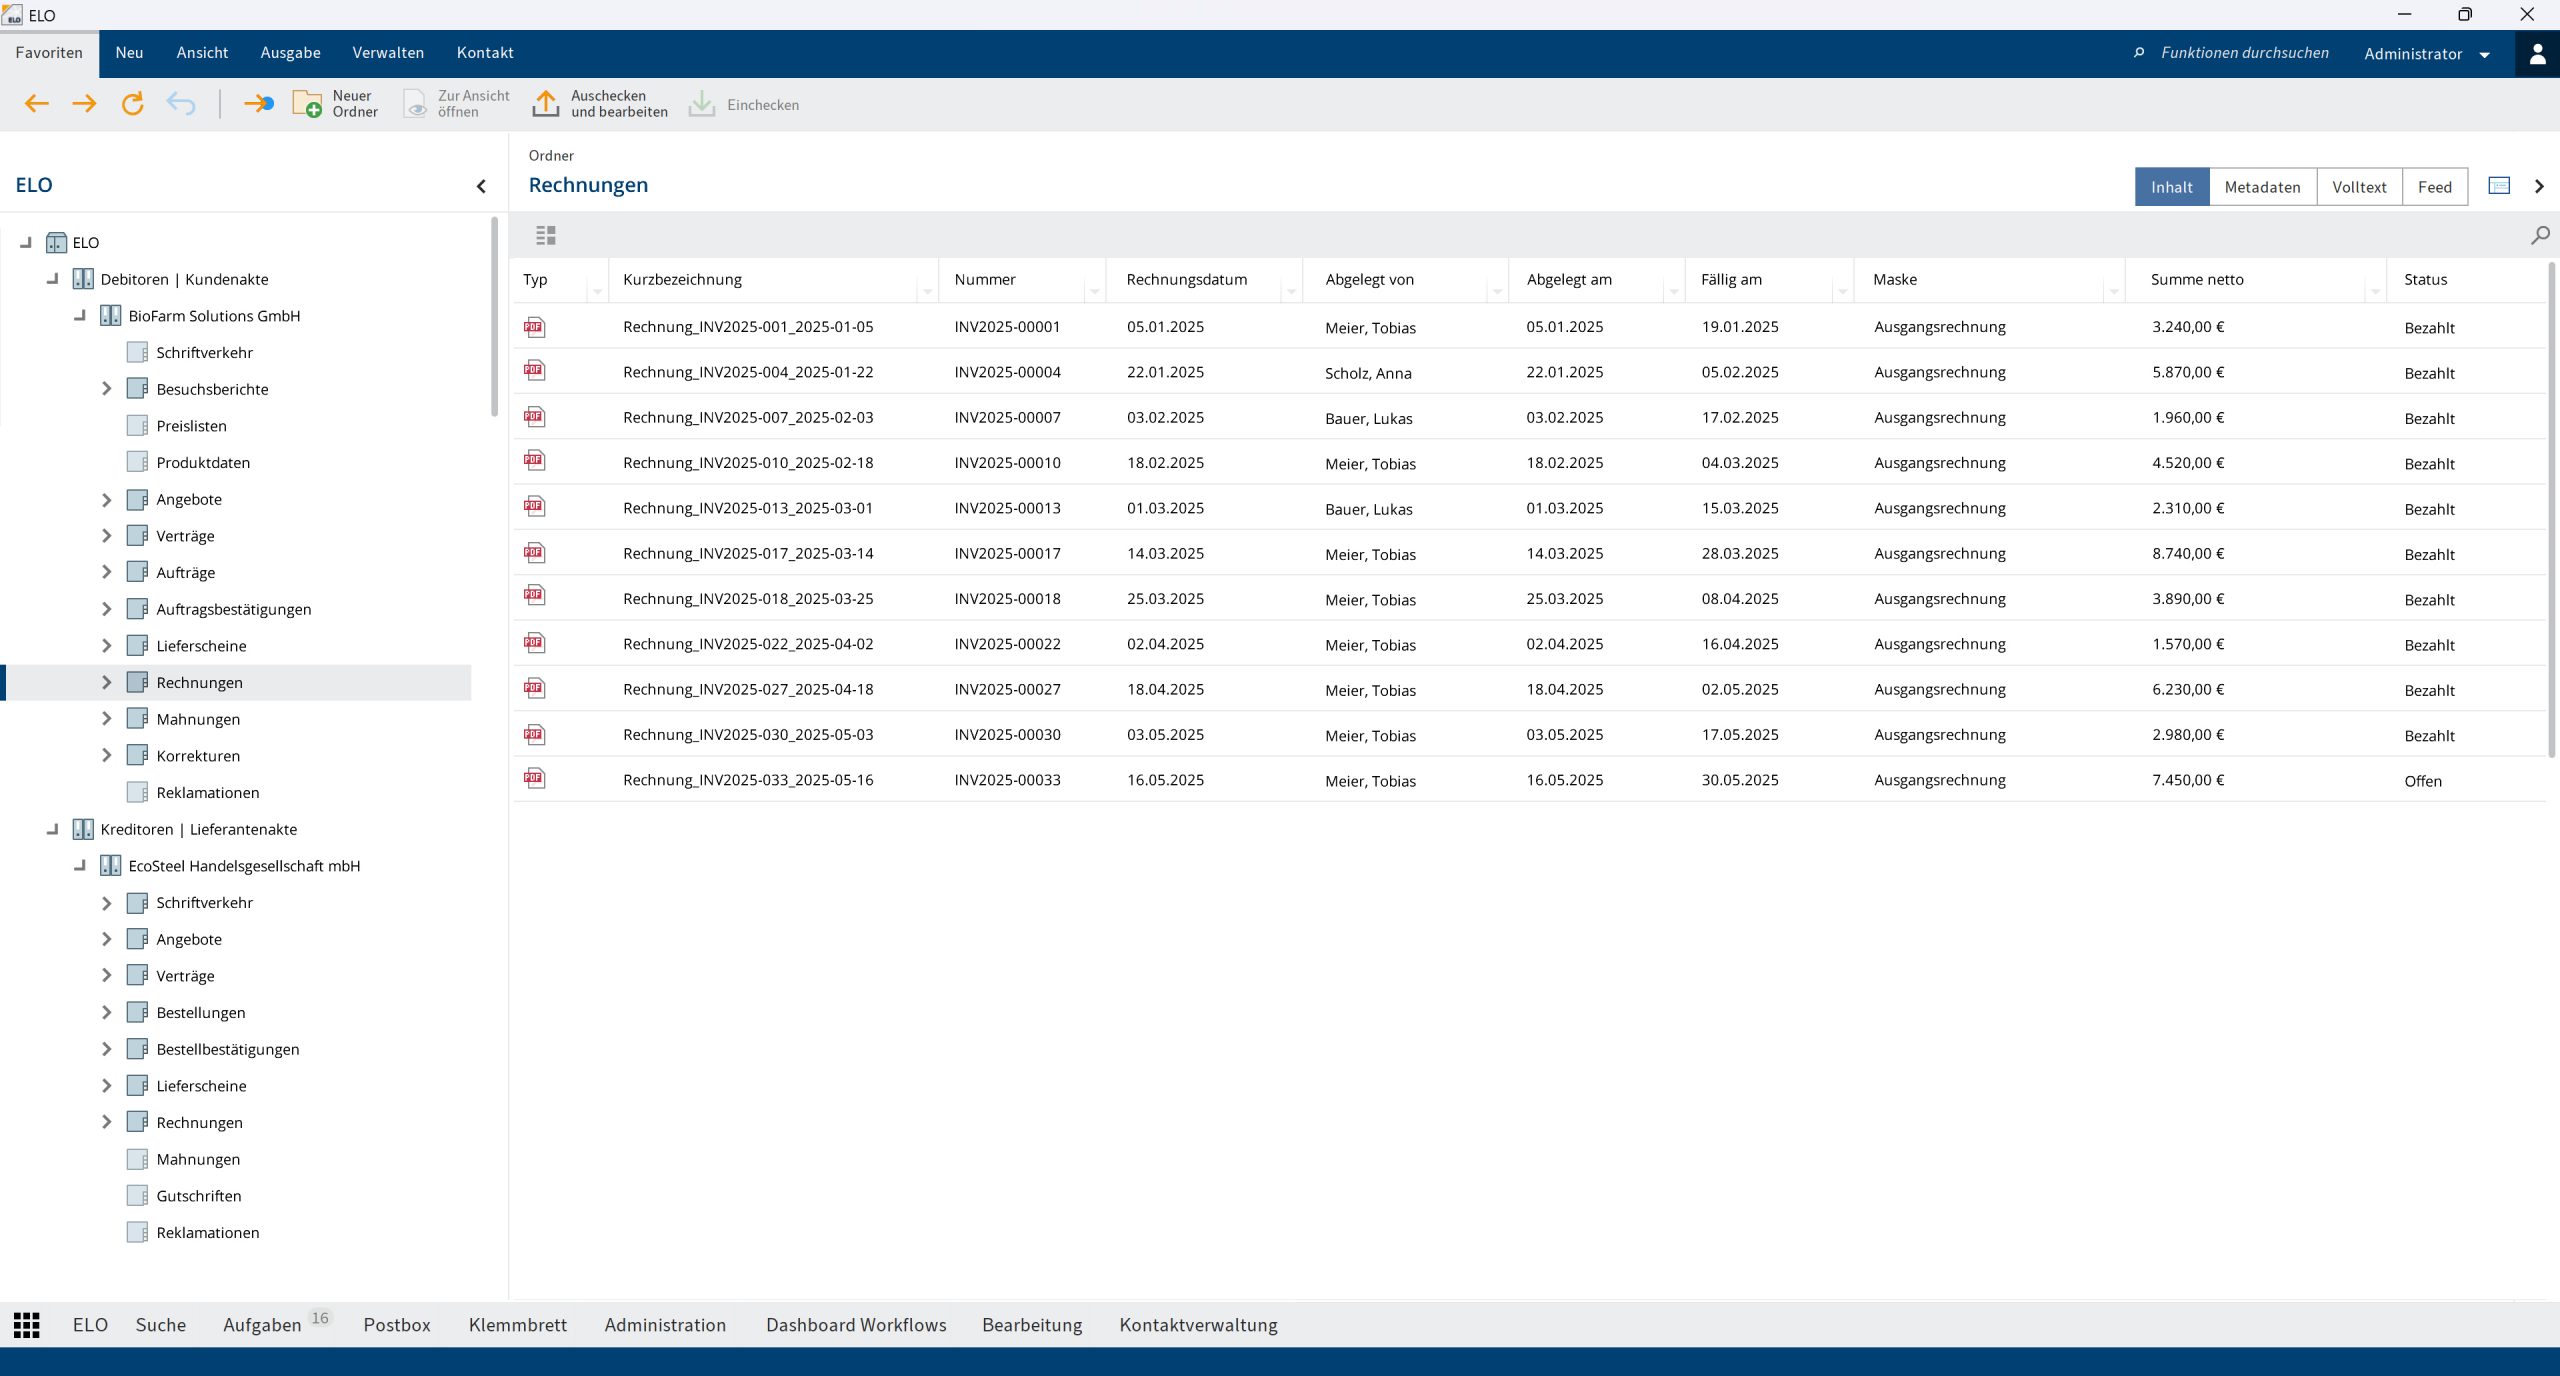Open the Verwalten ribbon tab
The width and height of the screenshot is (2560, 1376).
[388, 53]
